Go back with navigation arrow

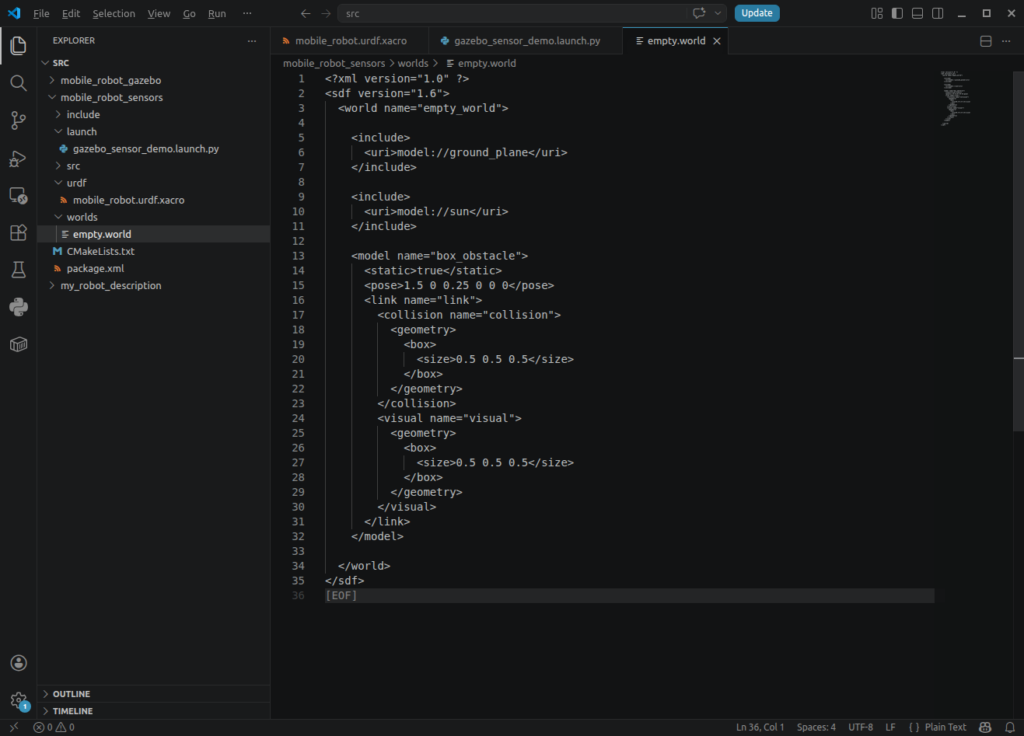306,13
